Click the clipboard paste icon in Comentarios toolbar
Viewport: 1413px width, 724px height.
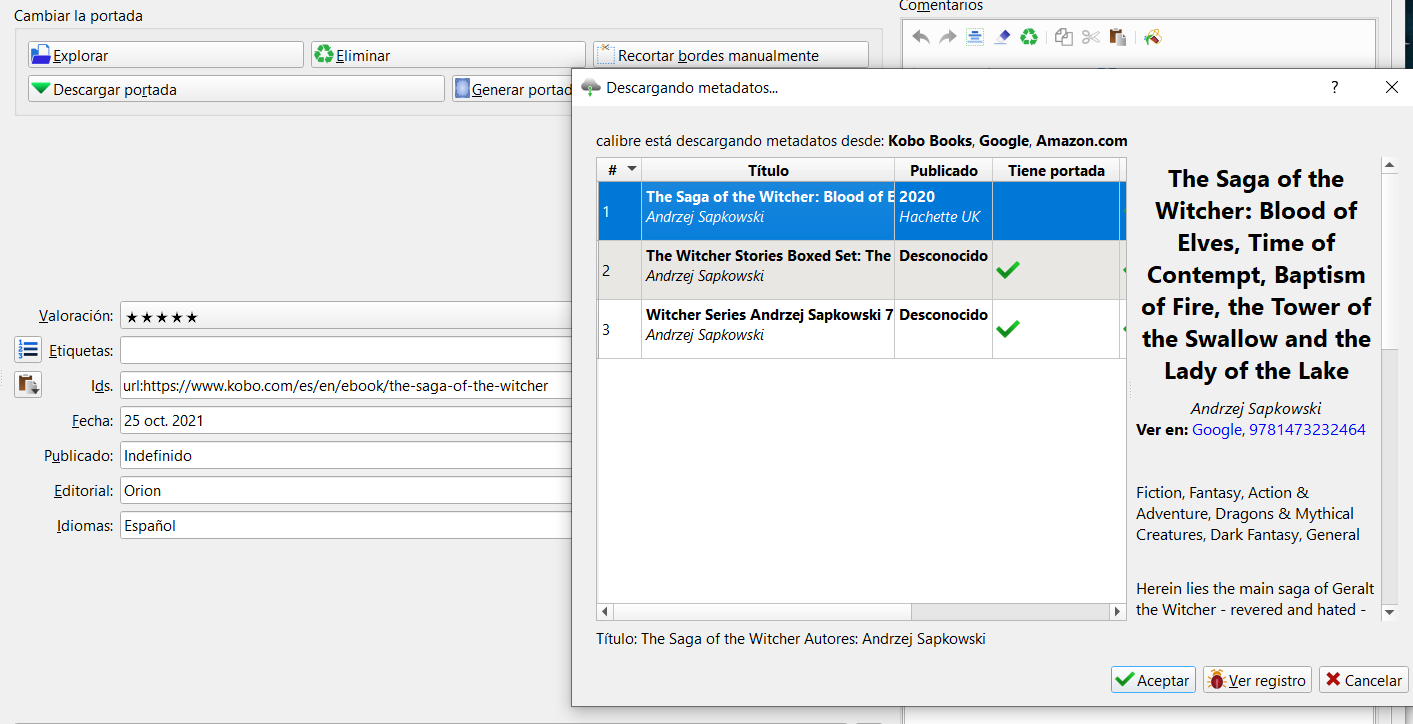1118,37
